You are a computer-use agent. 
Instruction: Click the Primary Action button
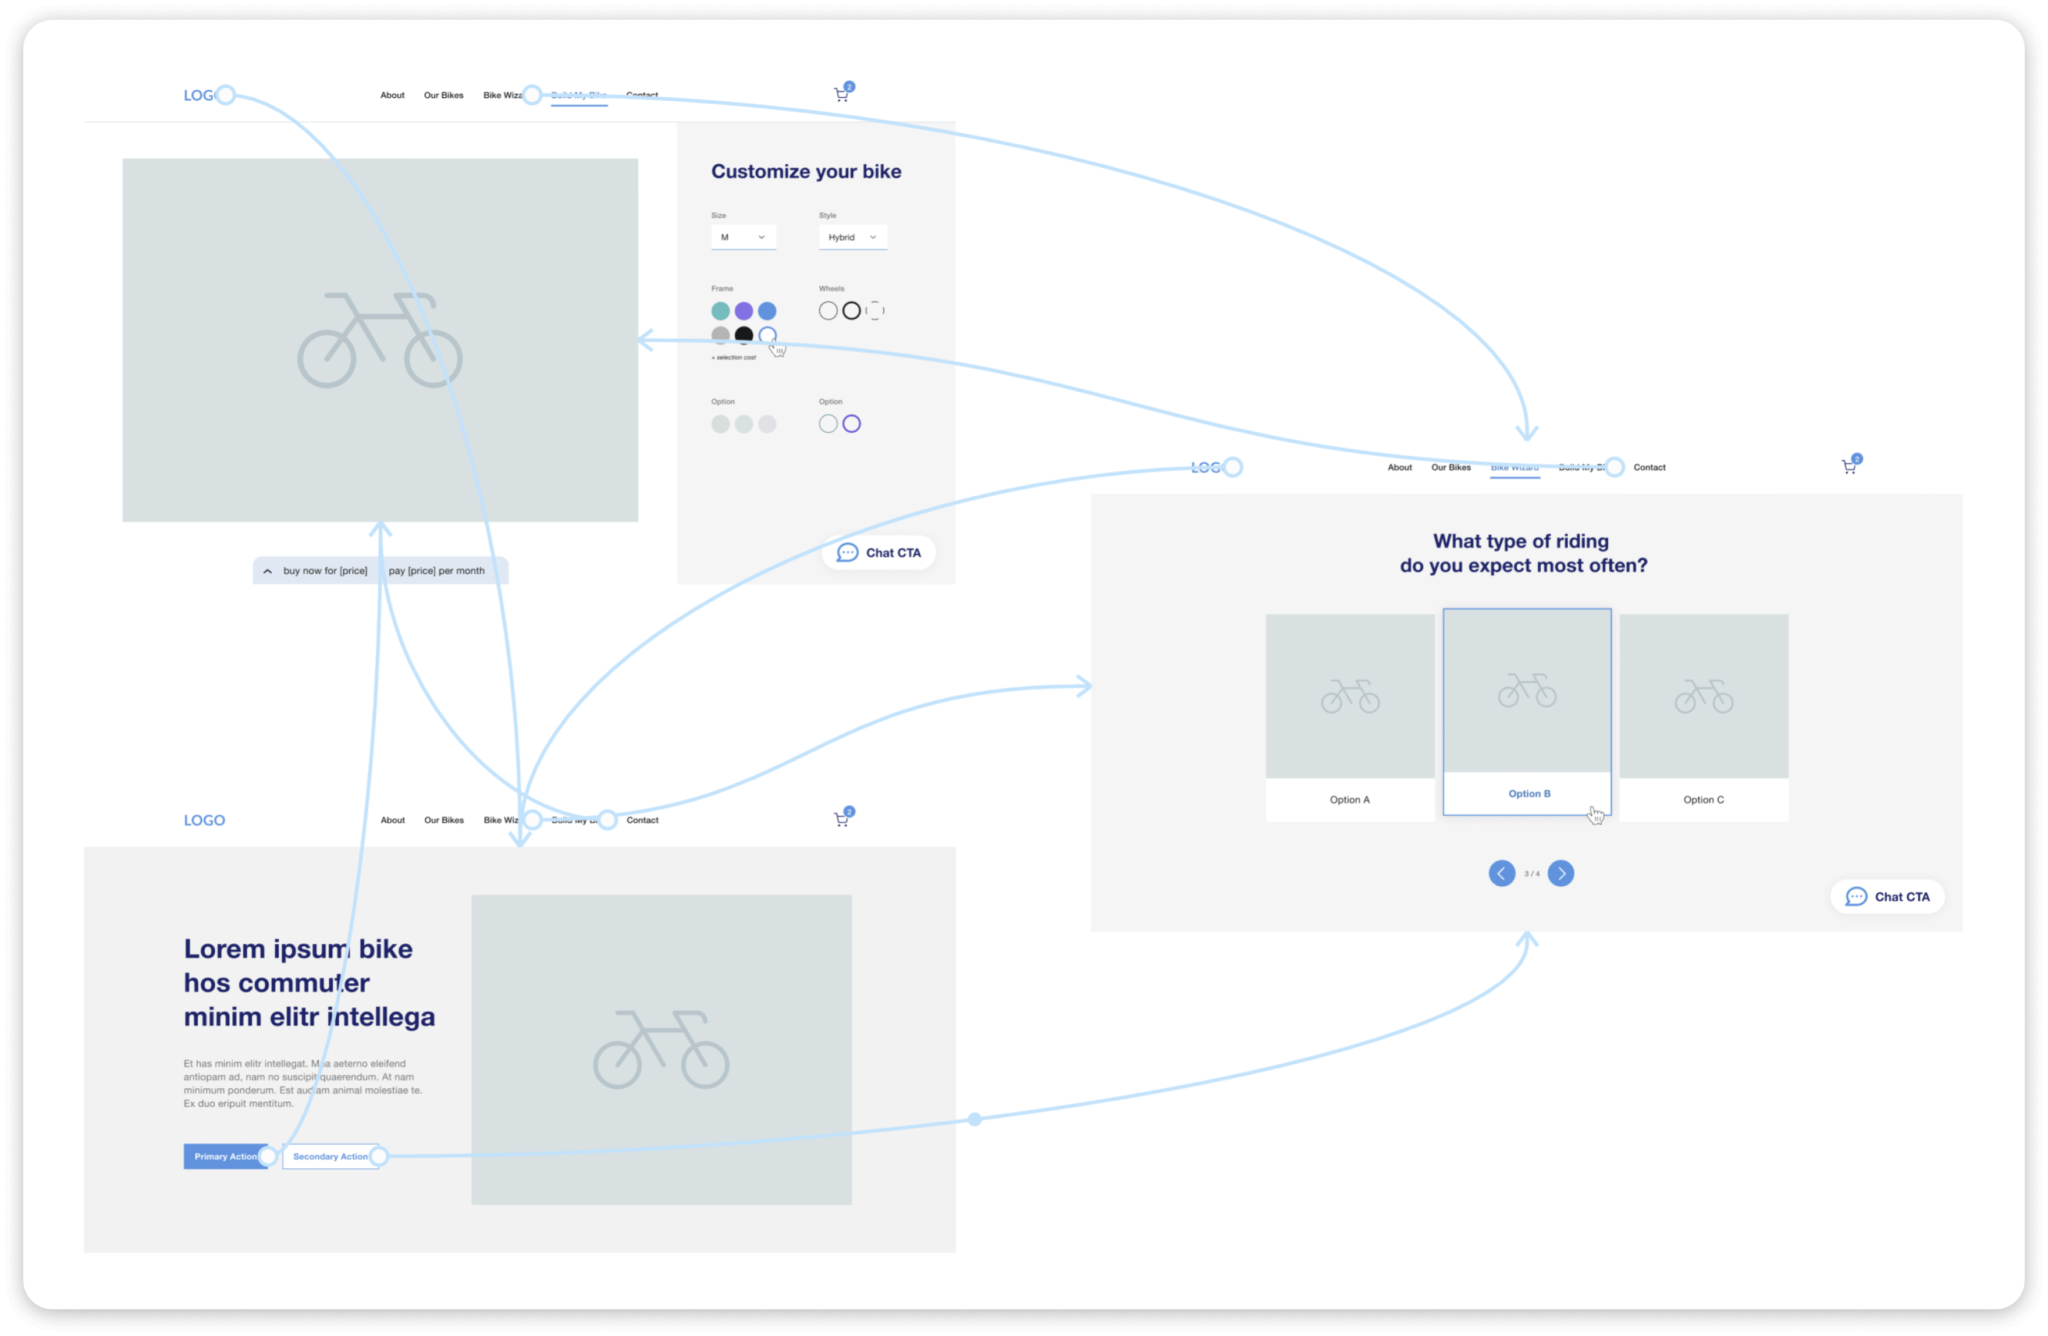tap(226, 1156)
